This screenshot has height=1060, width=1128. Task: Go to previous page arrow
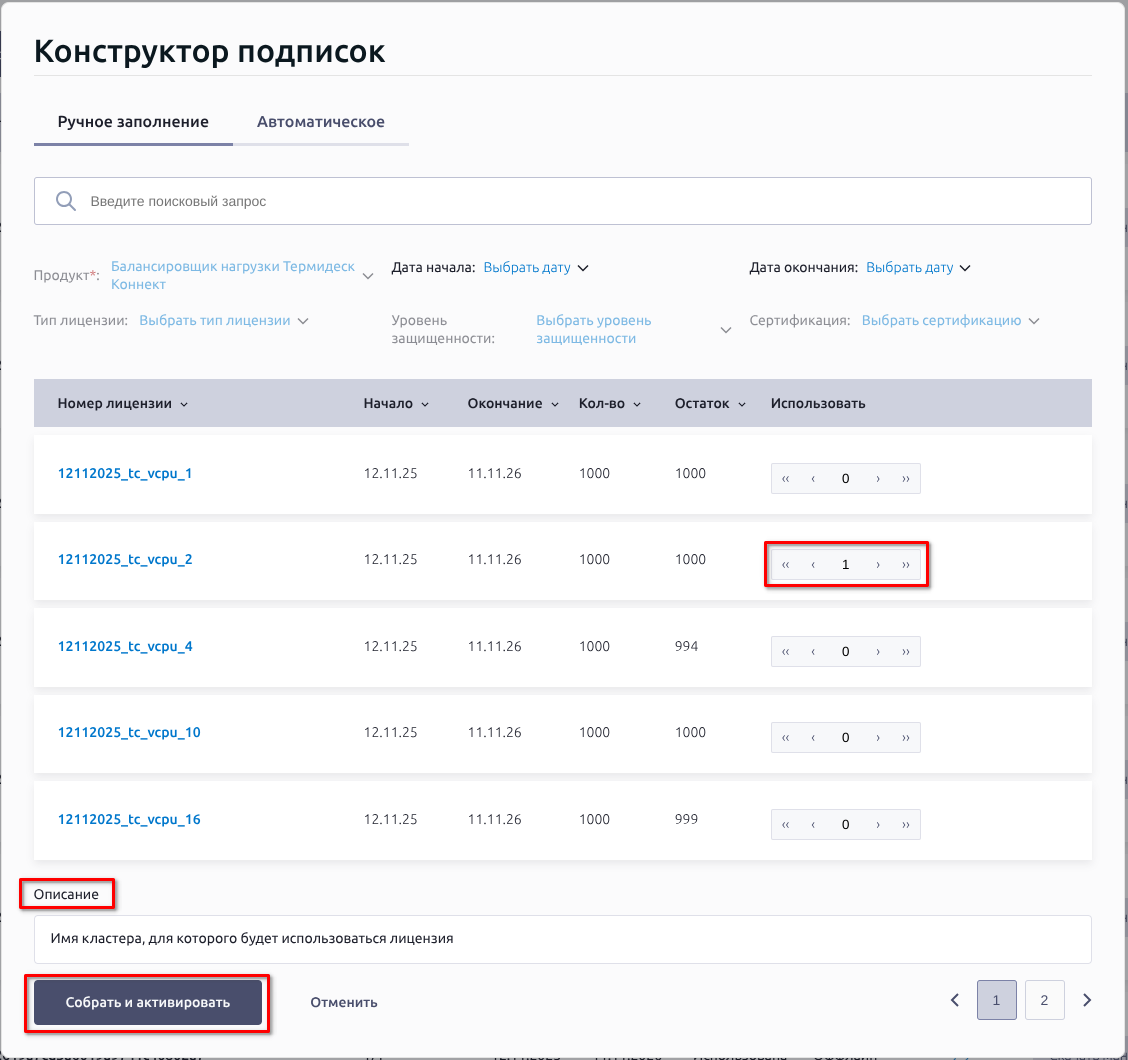954,1000
